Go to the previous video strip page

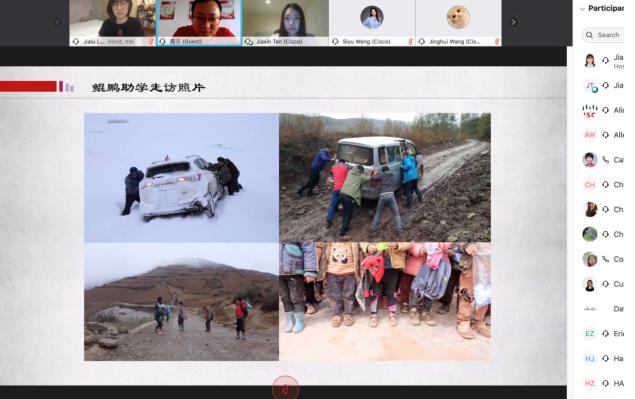pos(58,22)
